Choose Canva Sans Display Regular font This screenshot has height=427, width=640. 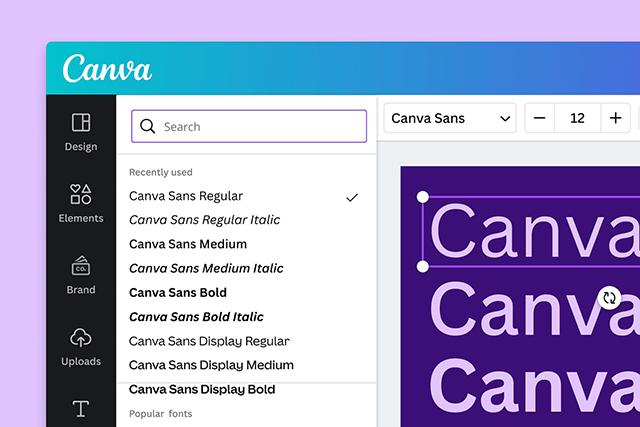coord(209,341)
